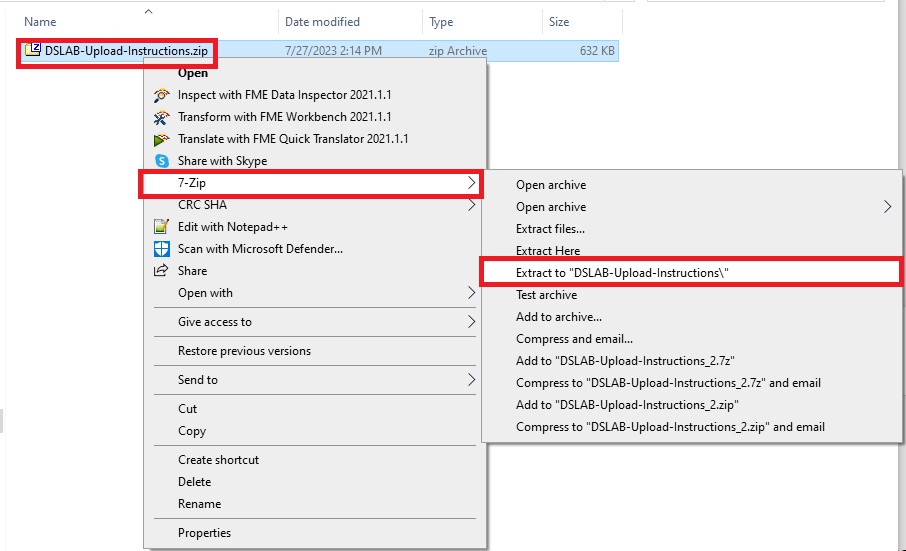Viewport: 906px width, 551px height.
Task: Sort files by the Name column header
Action: (40, 21)
